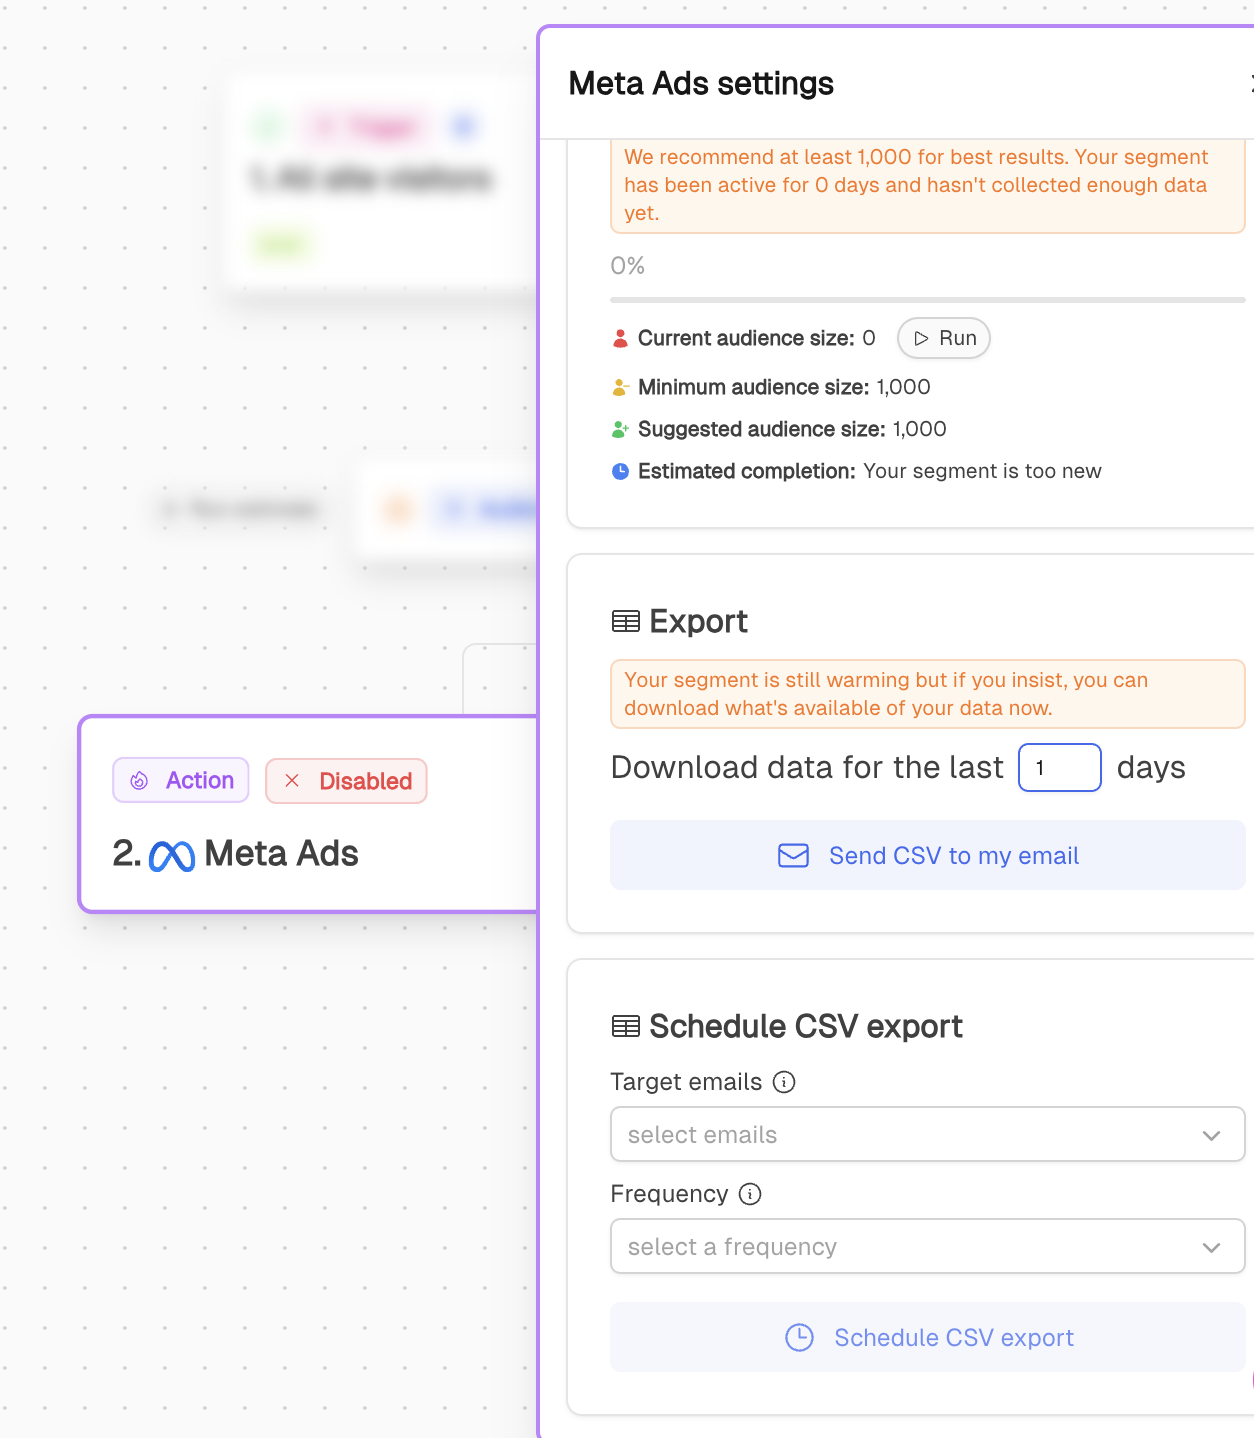Click the days number input field
Screen dimensions: 1254x1438
coord(1059,768)
